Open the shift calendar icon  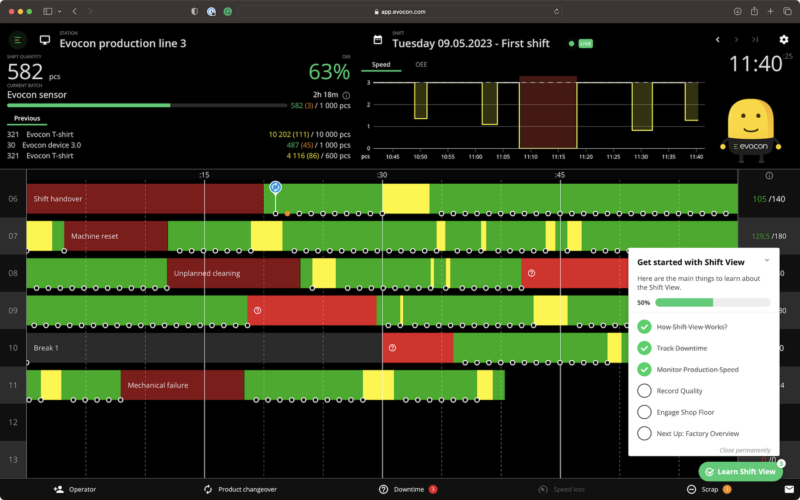378,39
